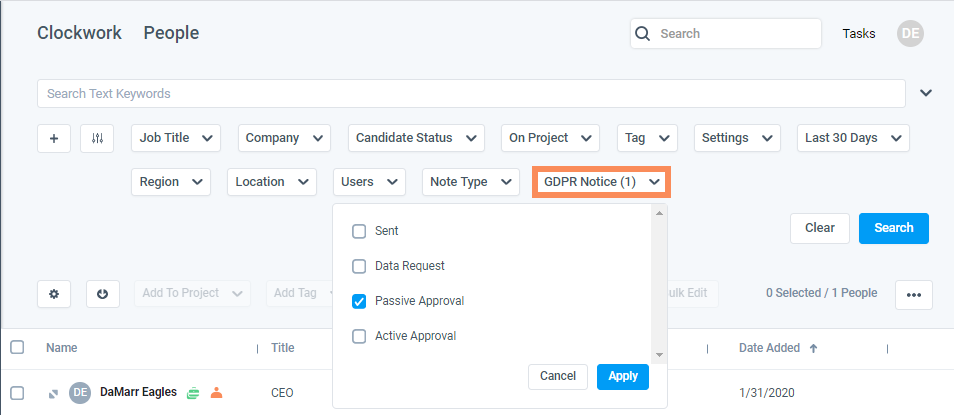Expand the DaMarr Eagles row arrows icon
This screenshot has width=954, height=415.
53,394
